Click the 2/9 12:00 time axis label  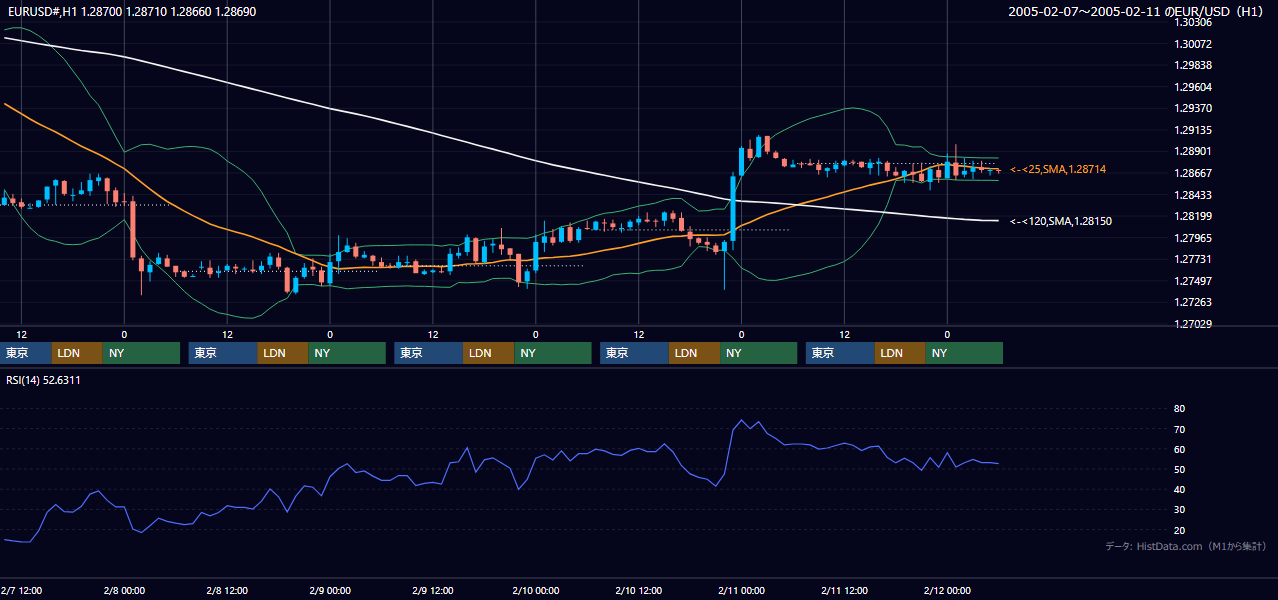pyautogui.click(x=433, y=590)
